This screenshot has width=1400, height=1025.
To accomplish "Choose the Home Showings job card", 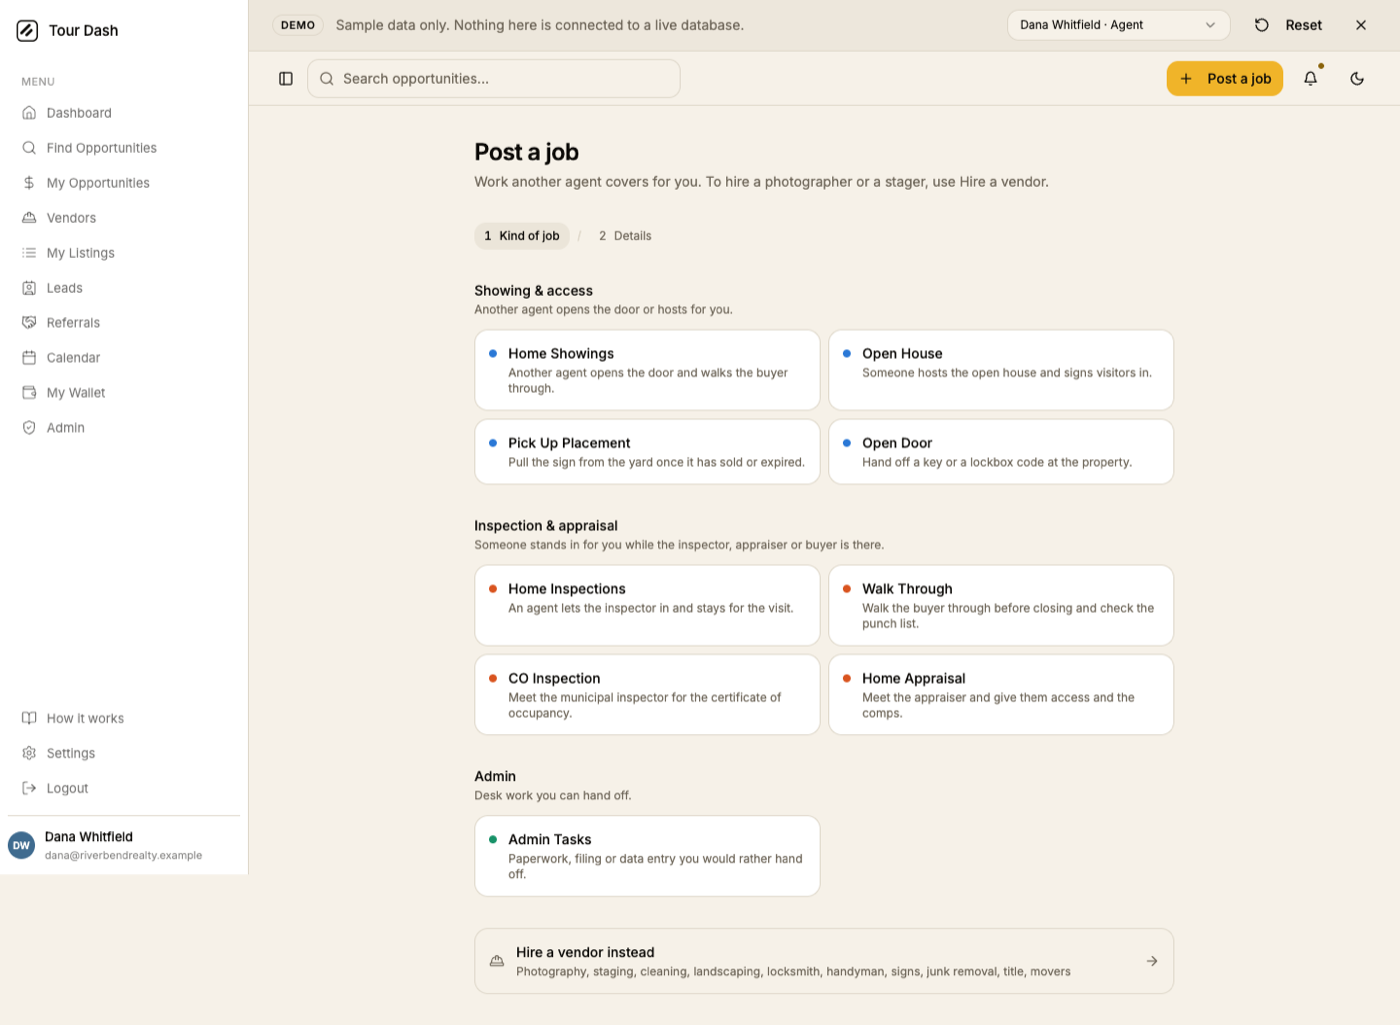I will (x=647, y=370).
